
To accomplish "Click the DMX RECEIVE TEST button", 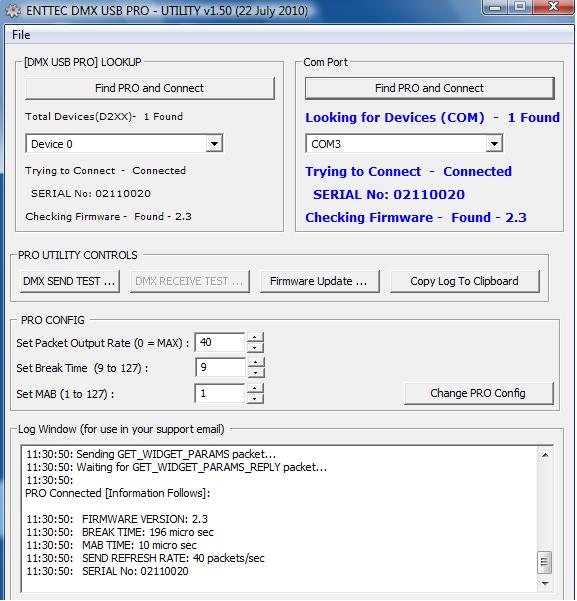I will 189,281.
